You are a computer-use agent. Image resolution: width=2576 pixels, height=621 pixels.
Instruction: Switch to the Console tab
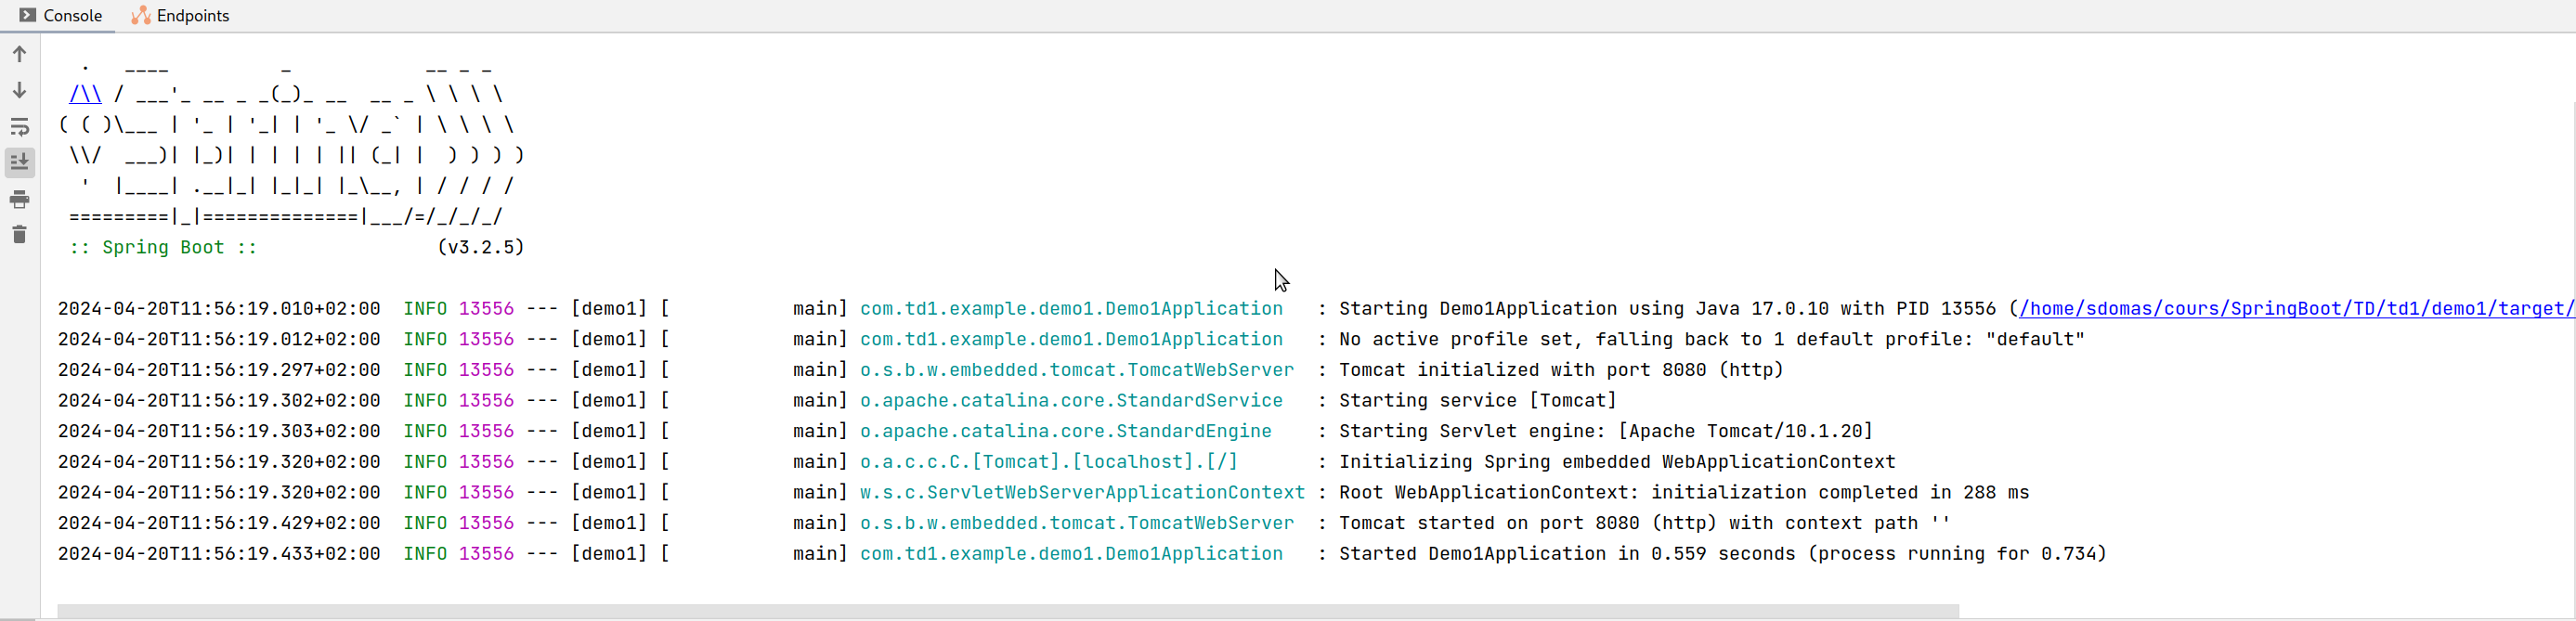(x=61, y=16)
